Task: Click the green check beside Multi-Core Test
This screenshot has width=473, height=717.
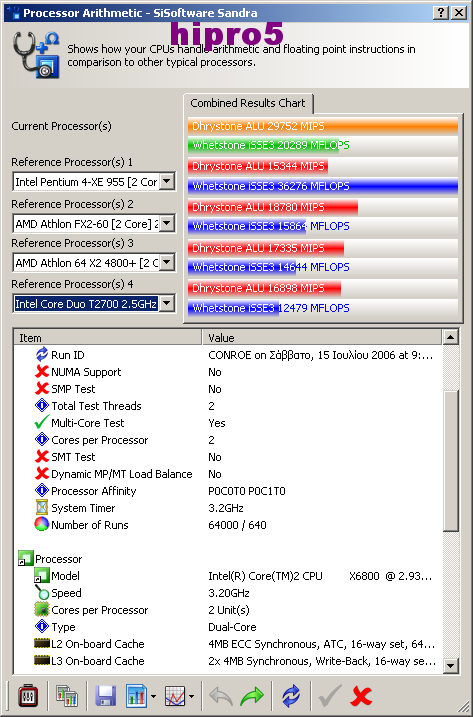Action: click(x=42, y=422)
